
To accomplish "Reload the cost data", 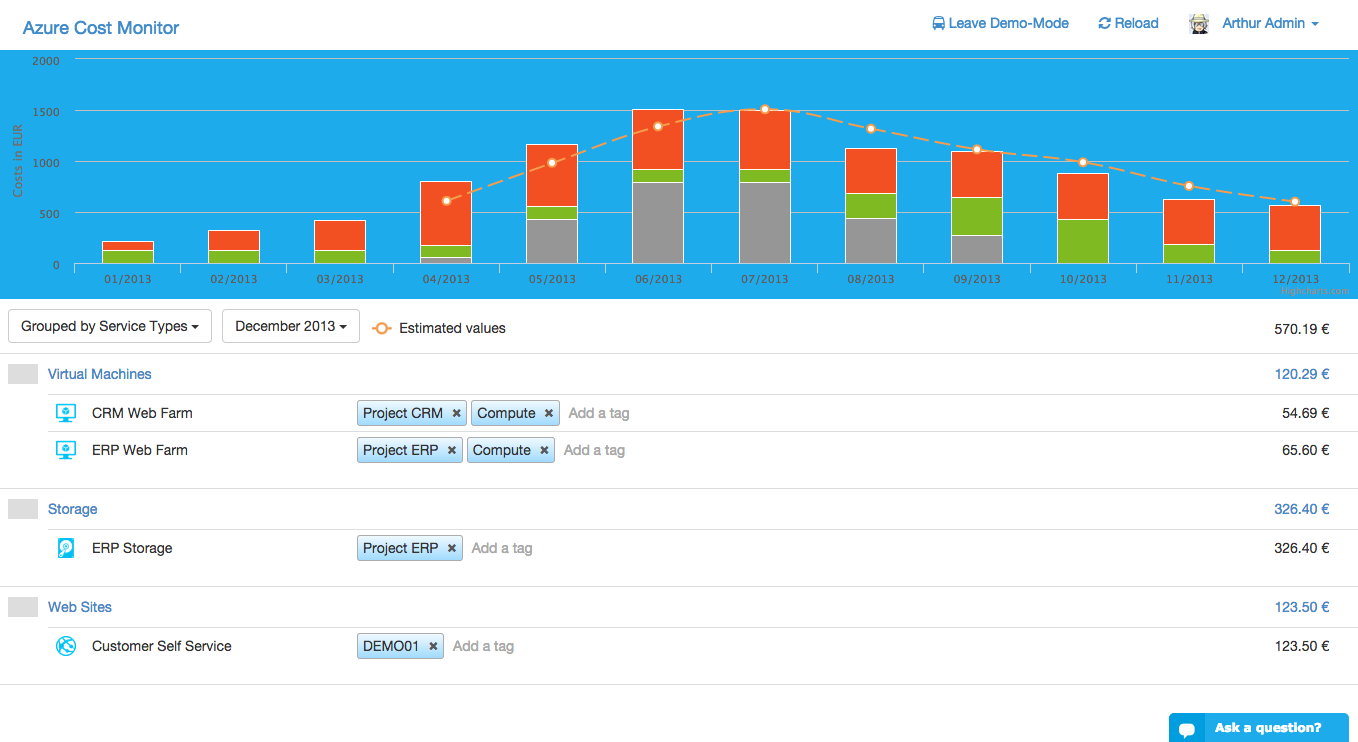I will click(x=1128, y=23).
